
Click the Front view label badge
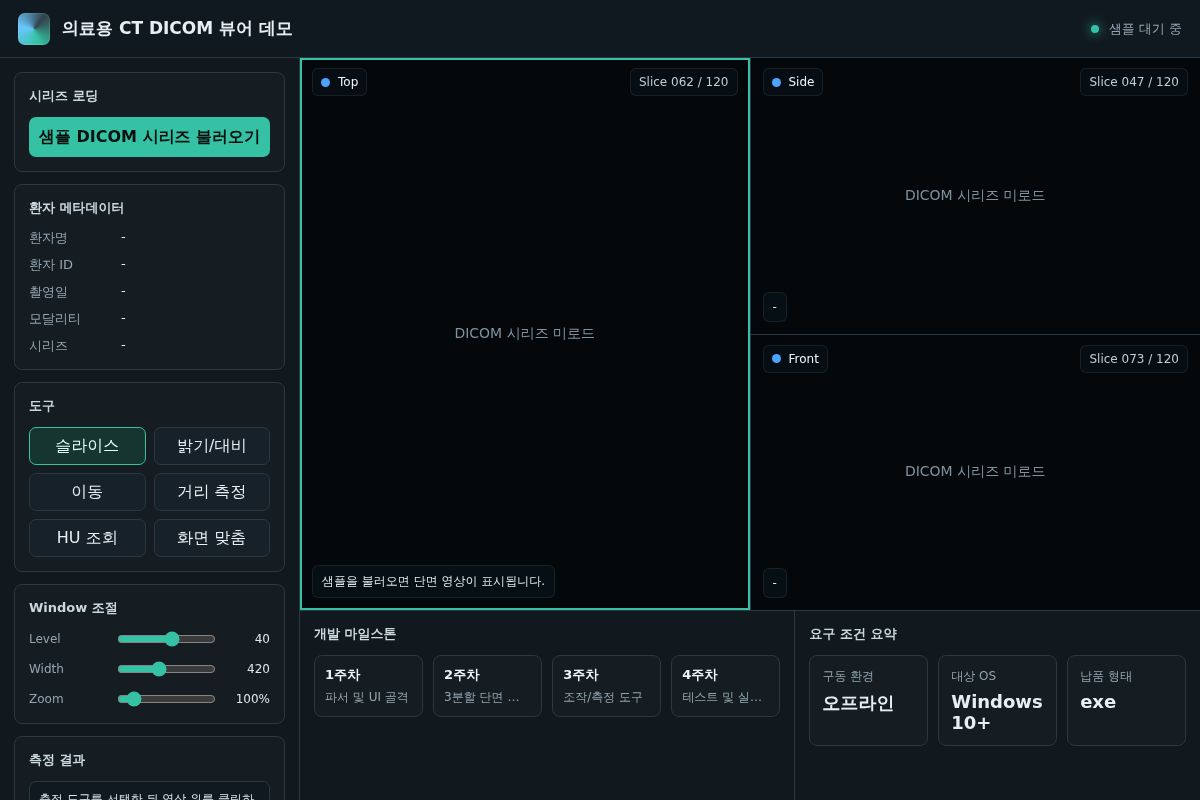coord(795,359)
